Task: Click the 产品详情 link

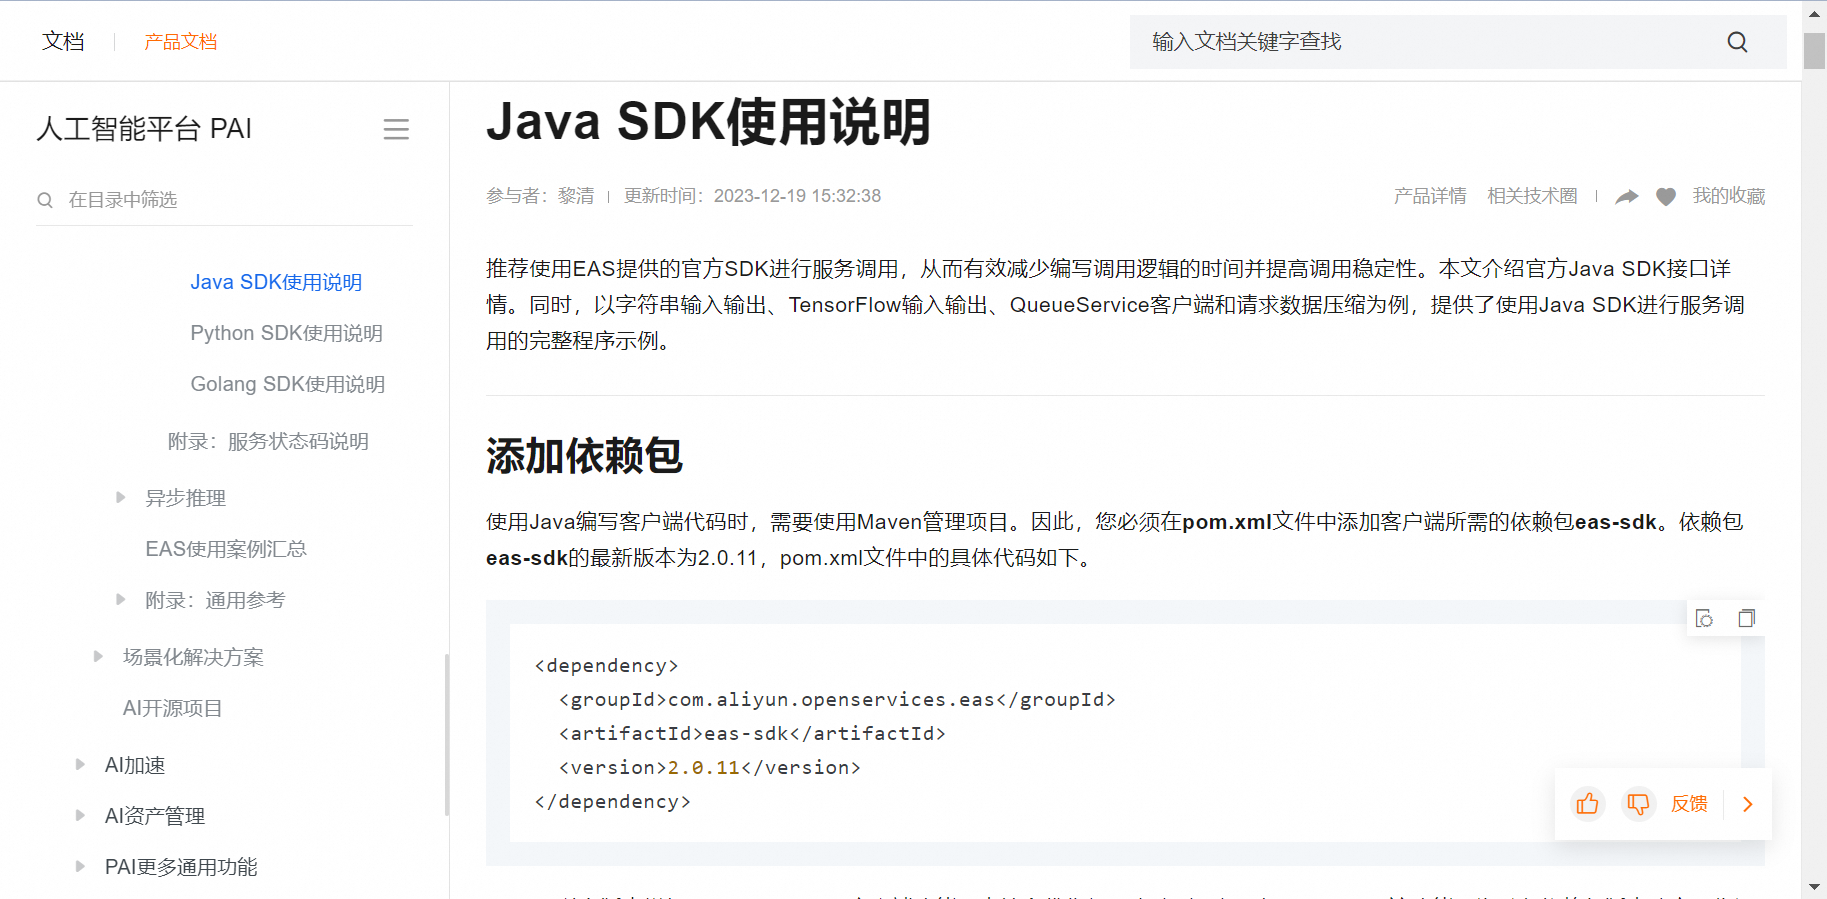Action: pos(1430,196)
